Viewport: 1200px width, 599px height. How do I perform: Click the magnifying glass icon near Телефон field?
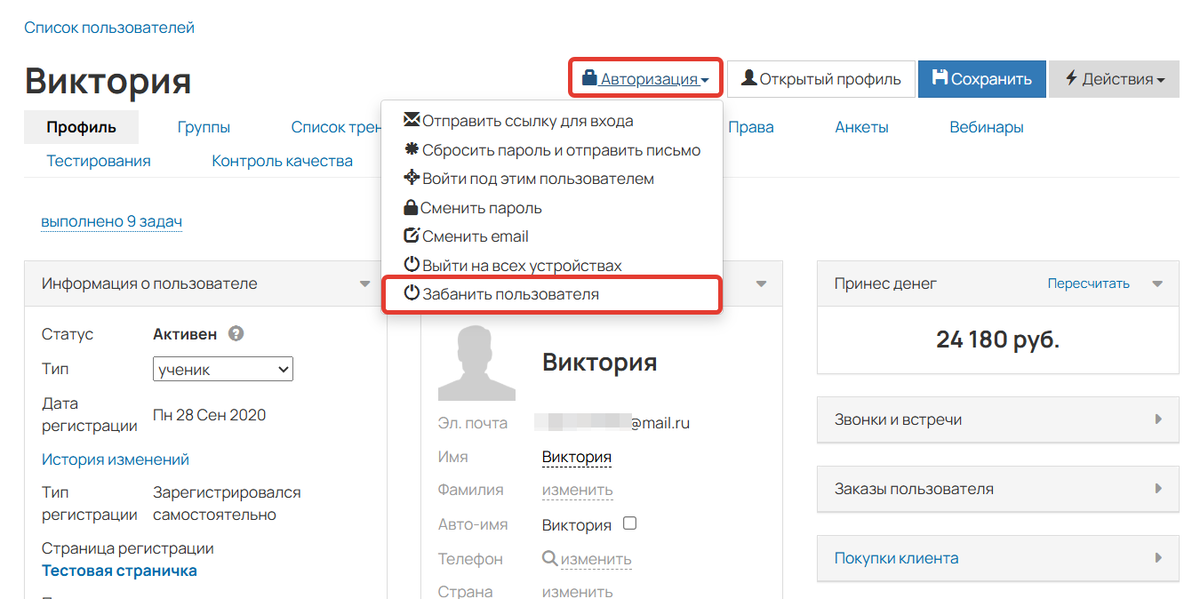[x=552, y=558]
